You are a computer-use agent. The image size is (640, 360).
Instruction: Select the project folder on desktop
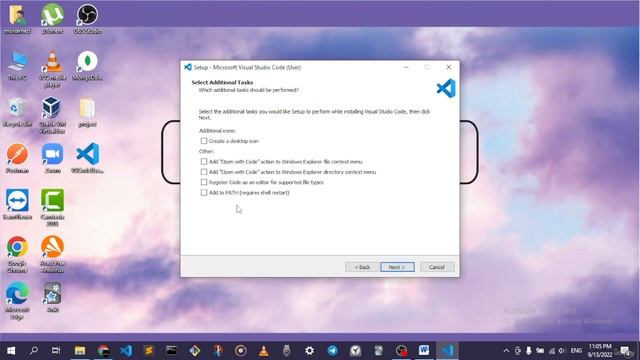tap(87, 112)
